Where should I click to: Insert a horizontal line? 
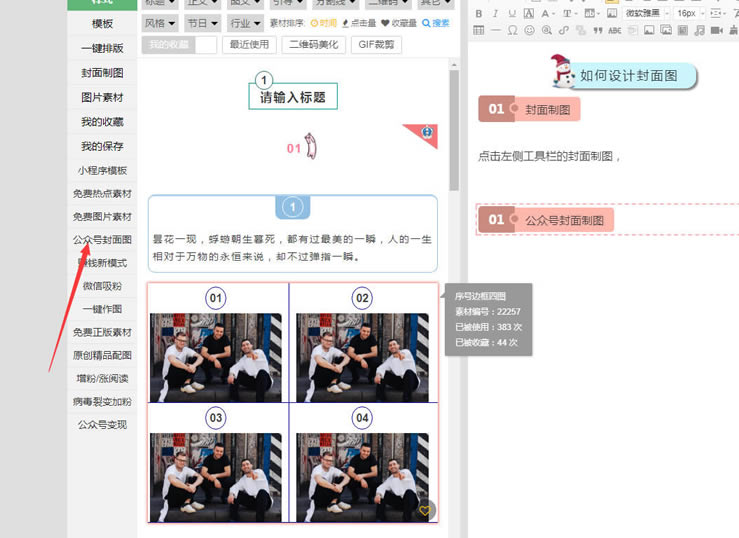coord(495,31)
